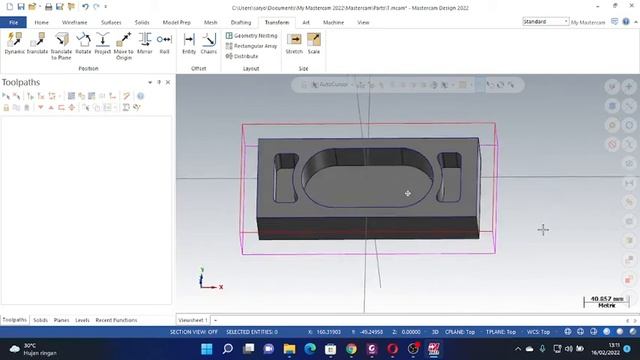The width and height of the screenshot is (640, 360).
Task: Close the Toolpaths panel
Action: (168, 82)
